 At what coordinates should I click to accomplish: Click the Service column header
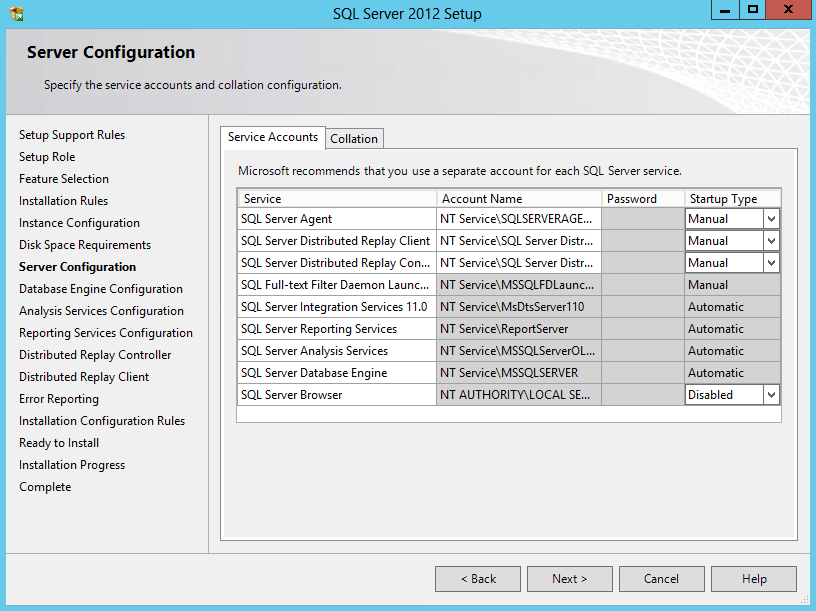[x=337, y=199]
